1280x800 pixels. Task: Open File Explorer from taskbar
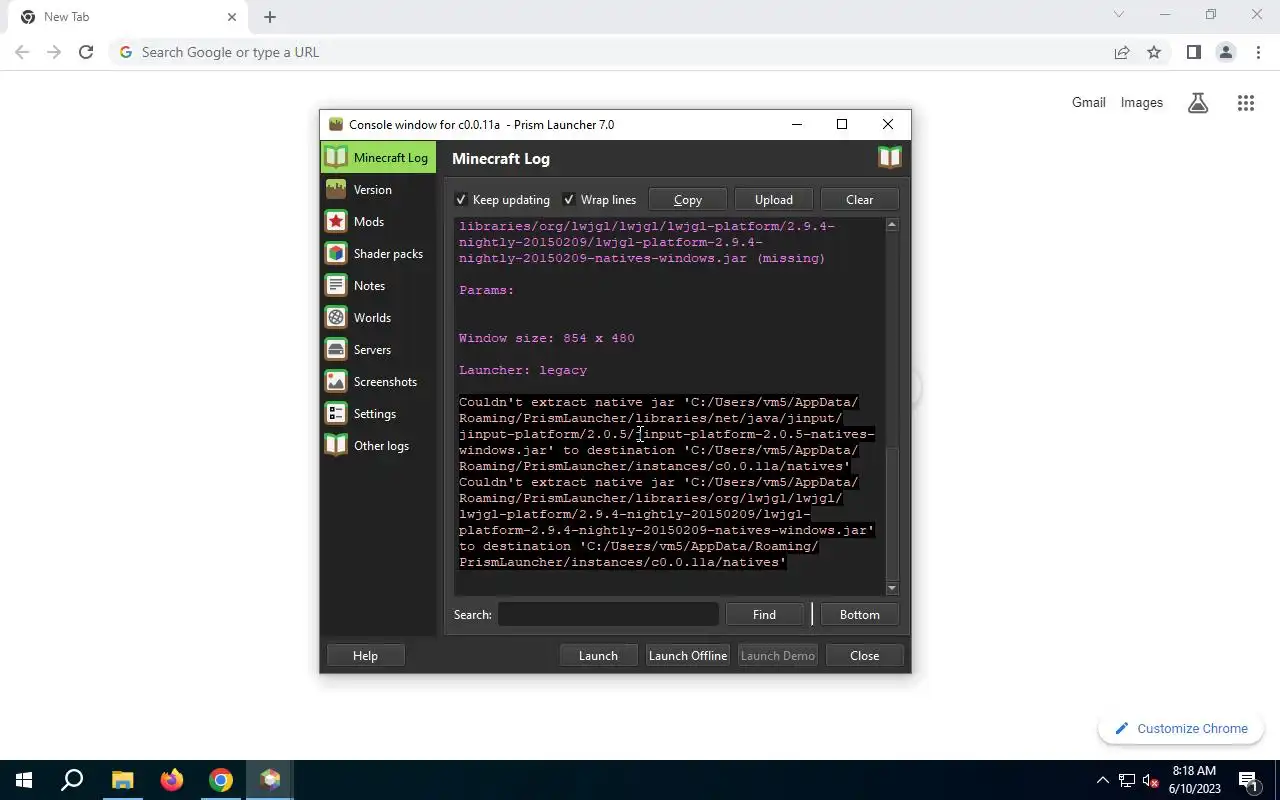(x=122, y=780)
